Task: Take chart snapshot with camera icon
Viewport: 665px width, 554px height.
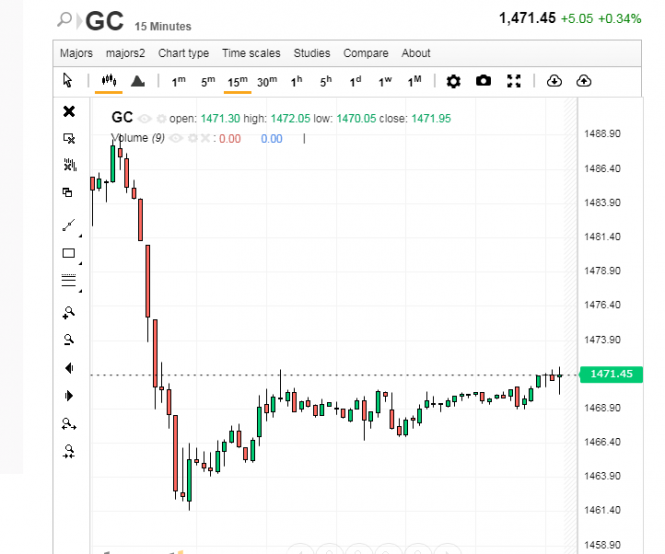Action: [x=483, y=81]
